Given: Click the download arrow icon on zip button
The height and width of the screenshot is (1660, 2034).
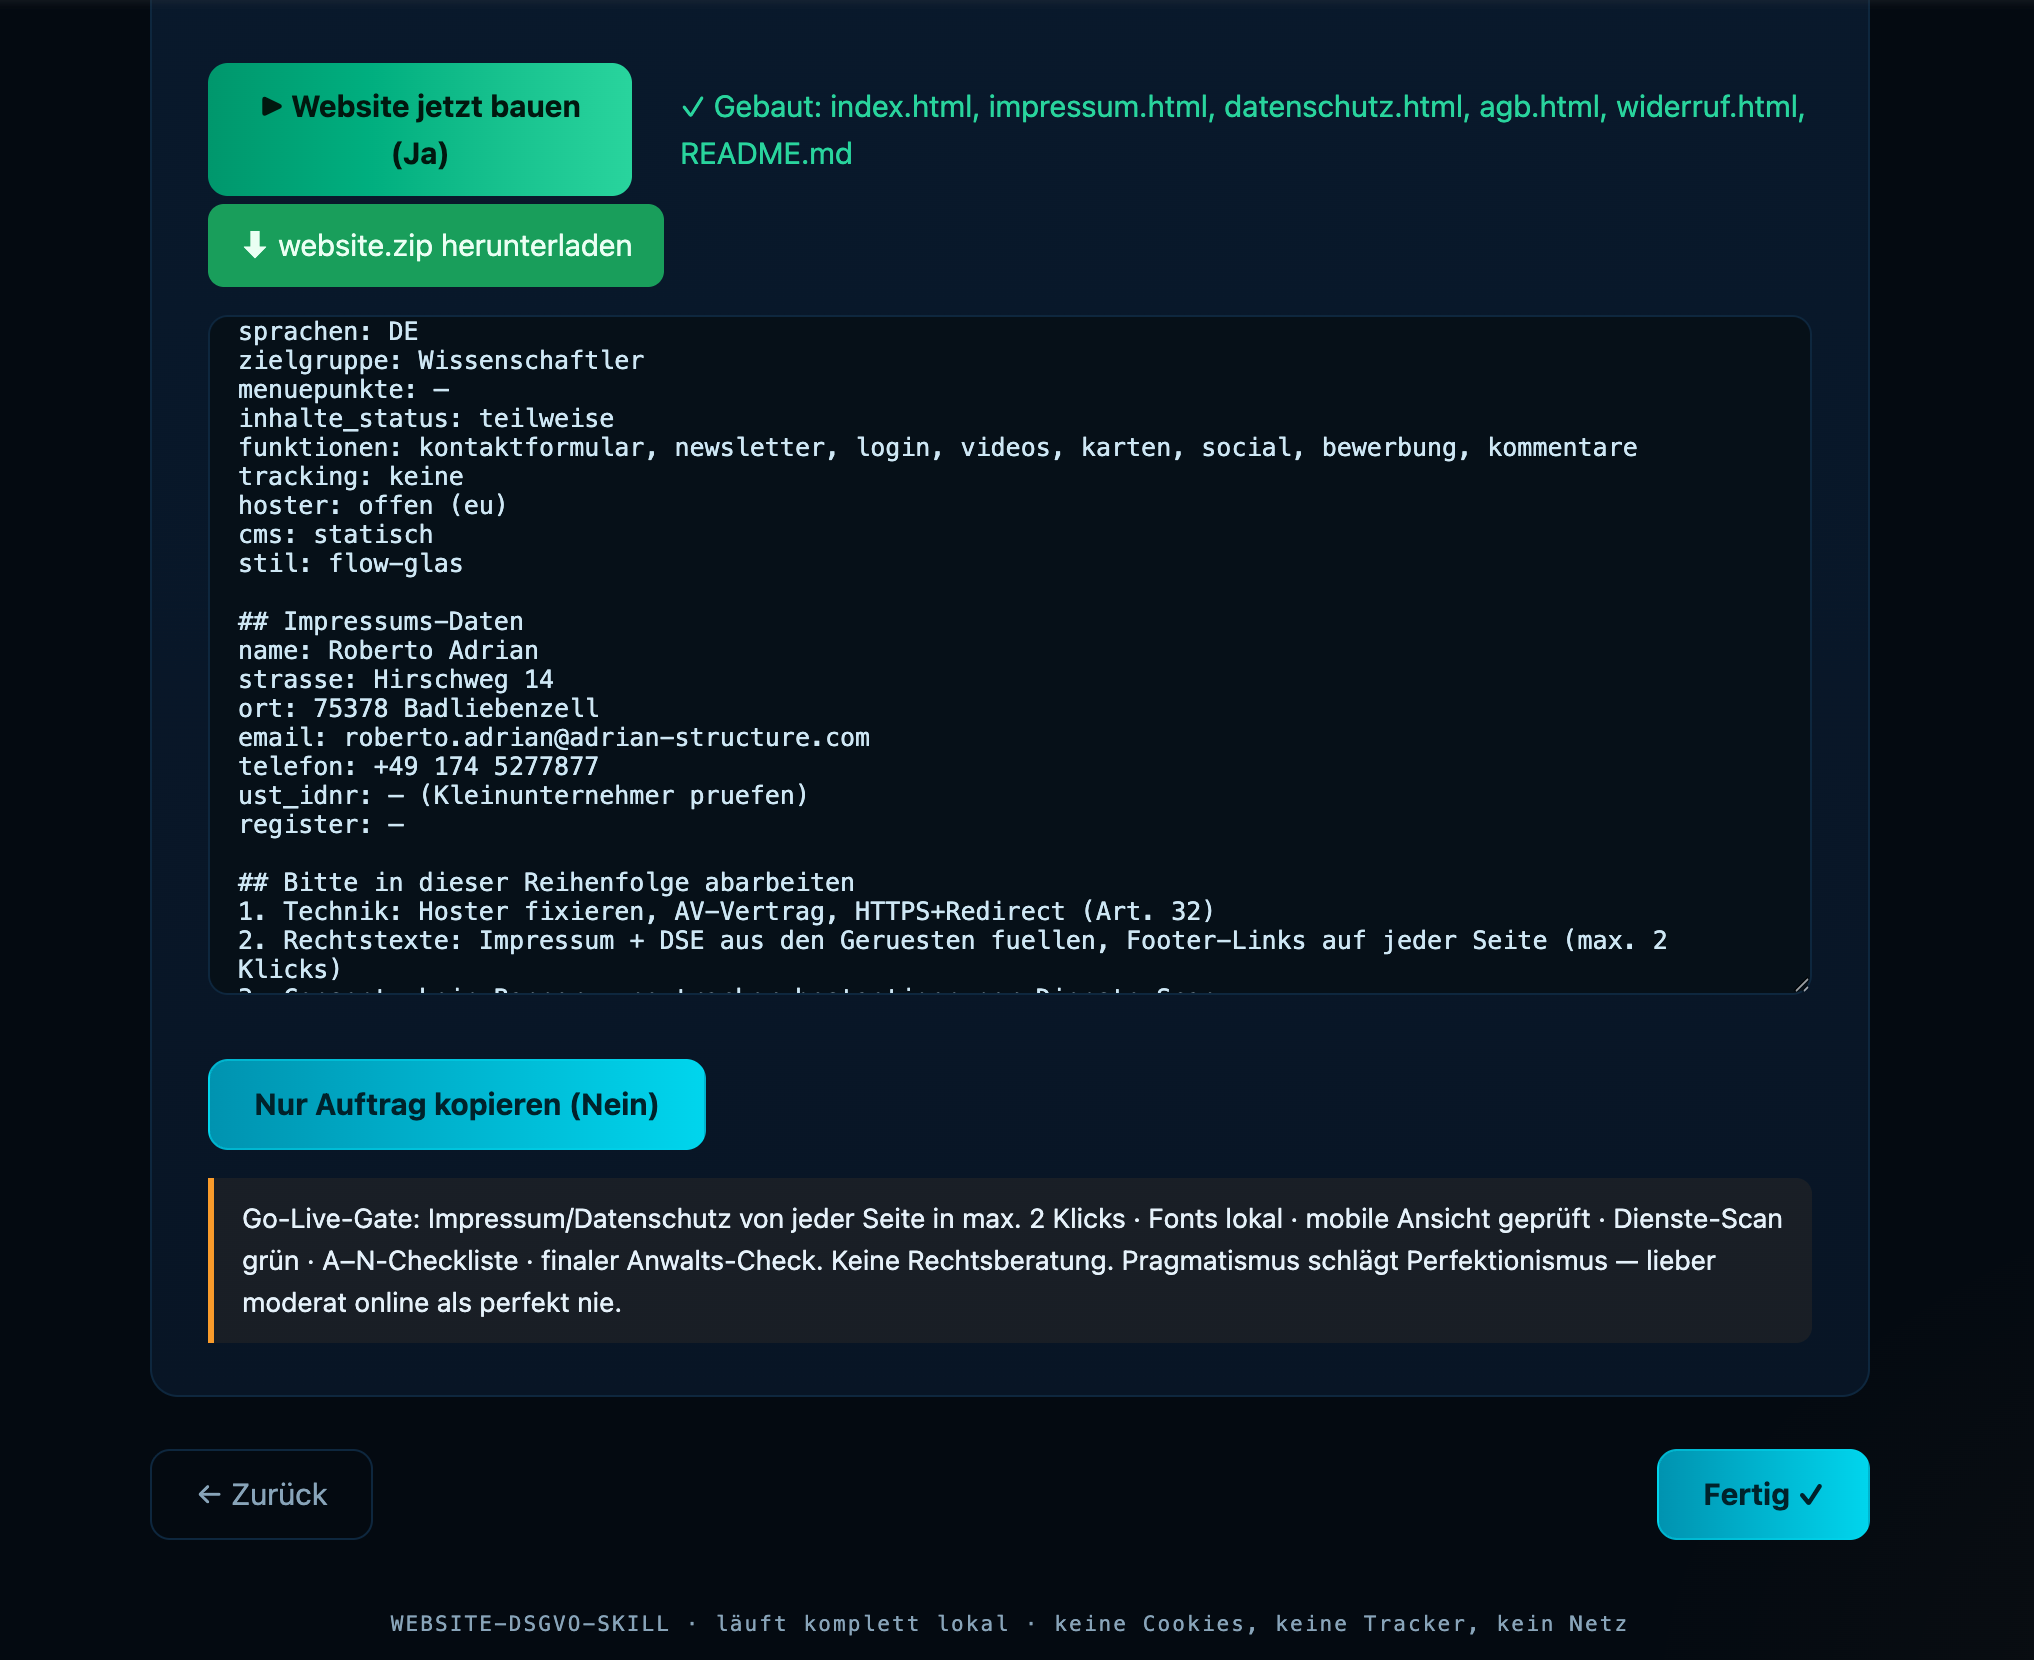Looking at the screenshot, I should click(255, 245).
